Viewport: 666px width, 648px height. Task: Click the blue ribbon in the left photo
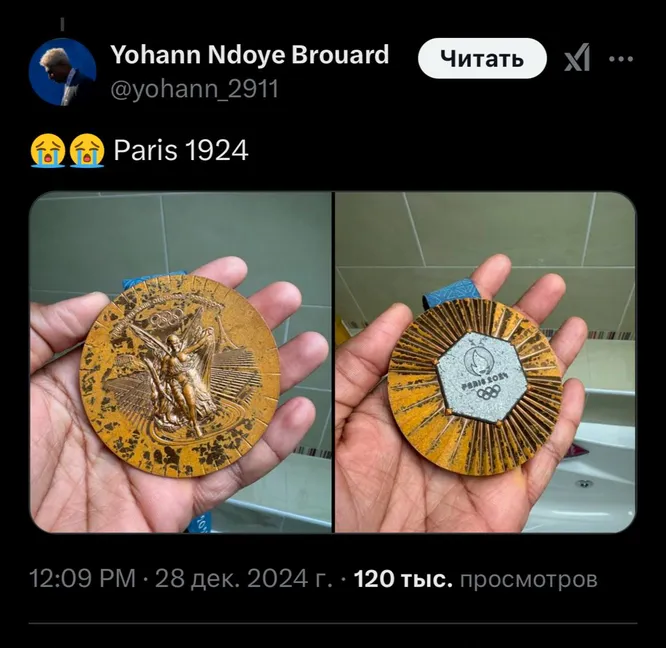pyautogui.click(x=133, y=284)
